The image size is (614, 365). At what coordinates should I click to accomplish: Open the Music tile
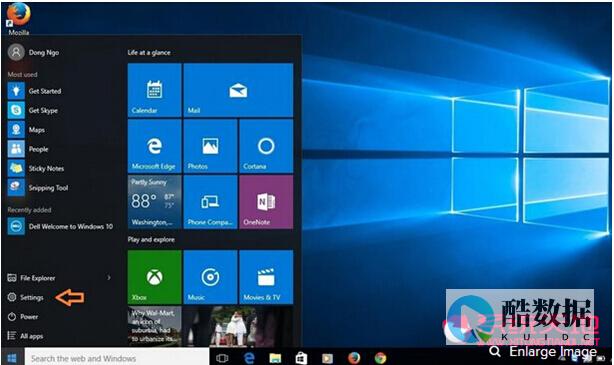(x=210, y=277)
